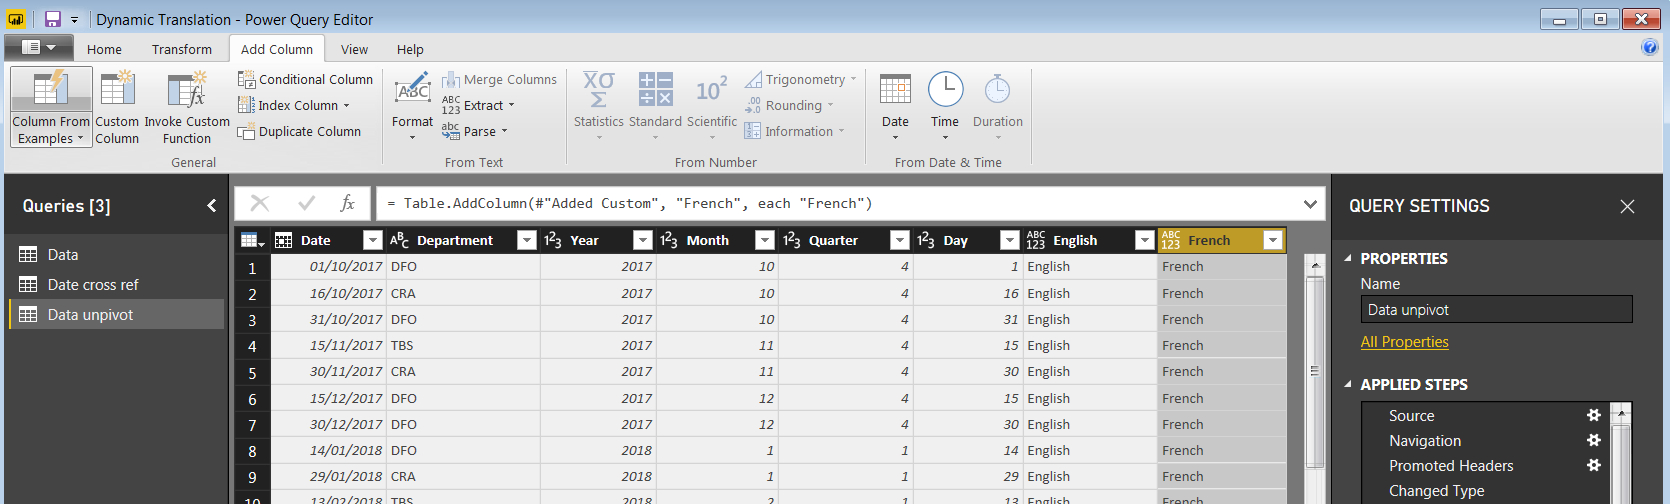
Task: Click the fx formula icon
Action: tap(347, 203)
